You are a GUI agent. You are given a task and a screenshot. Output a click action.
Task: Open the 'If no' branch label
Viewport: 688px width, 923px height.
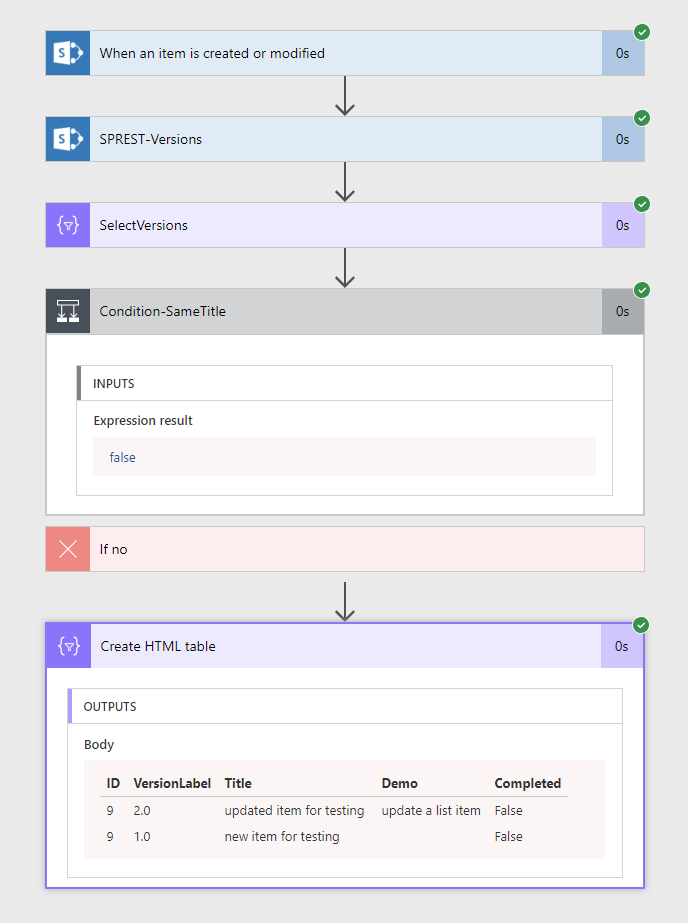tap(114, 549)
